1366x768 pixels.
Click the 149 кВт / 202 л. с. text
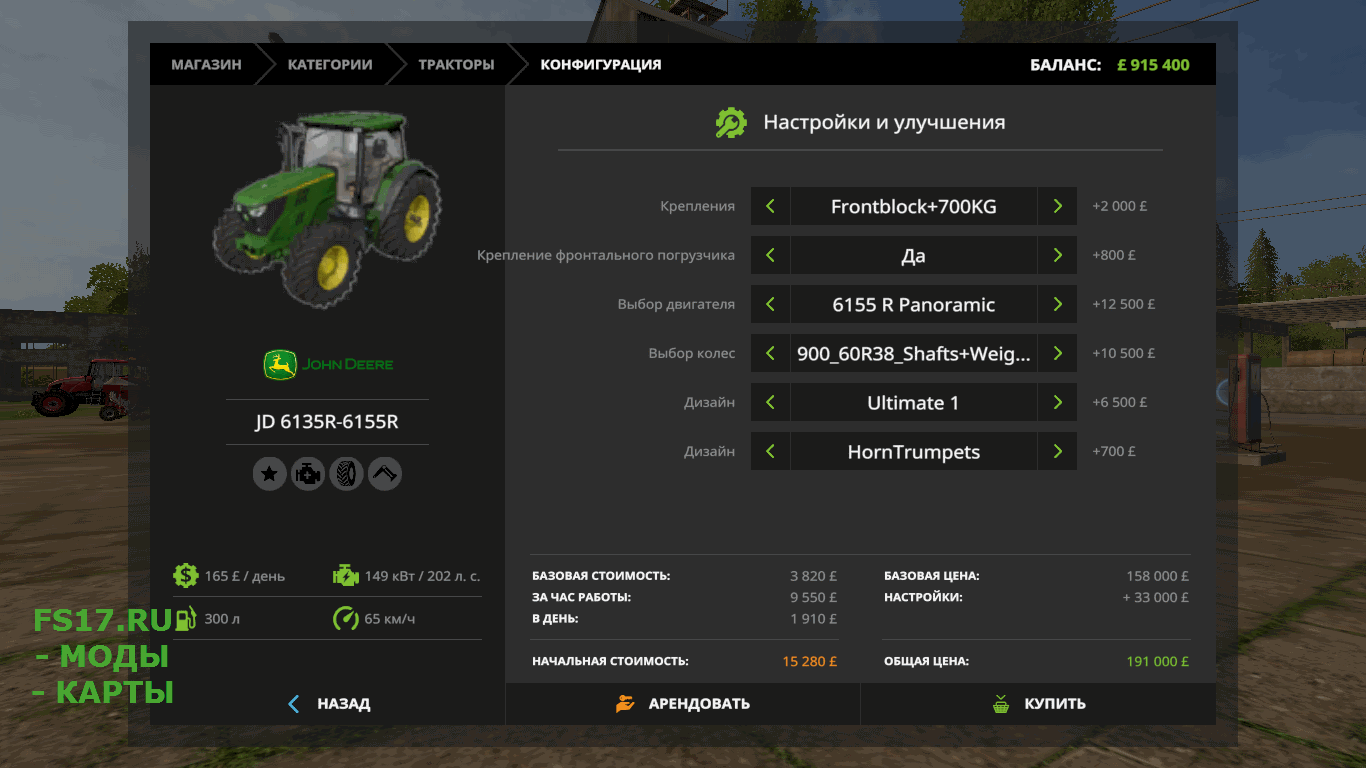pos(422,576)
